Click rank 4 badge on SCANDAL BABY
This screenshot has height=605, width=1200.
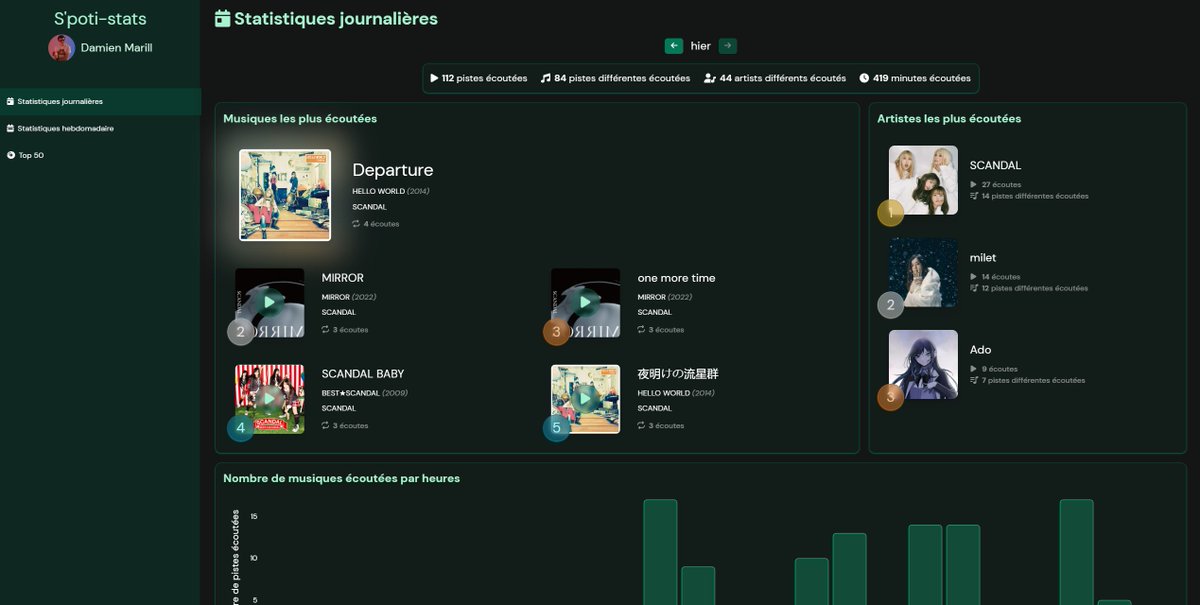[241, 428]
